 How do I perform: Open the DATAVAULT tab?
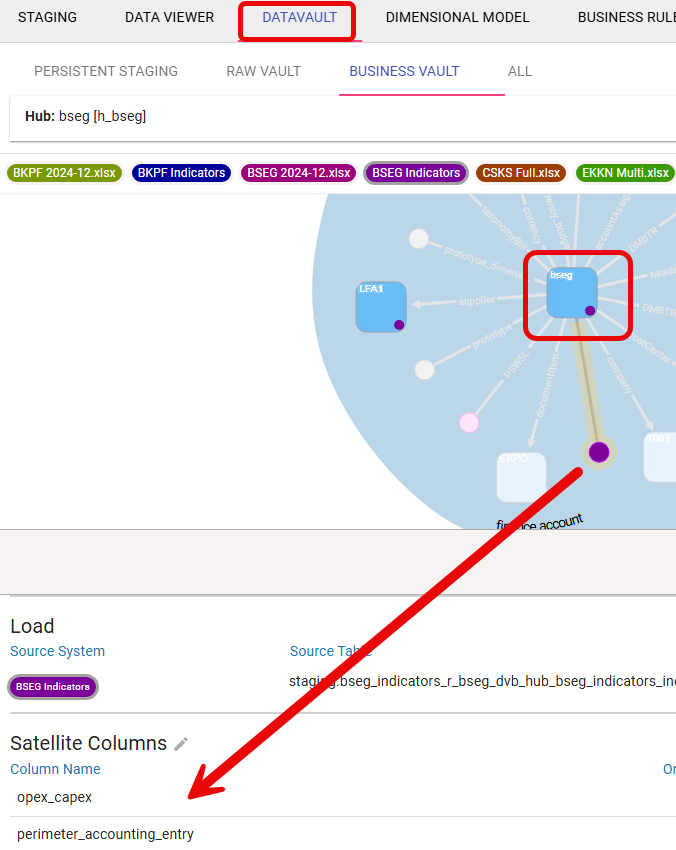point(299,17)
